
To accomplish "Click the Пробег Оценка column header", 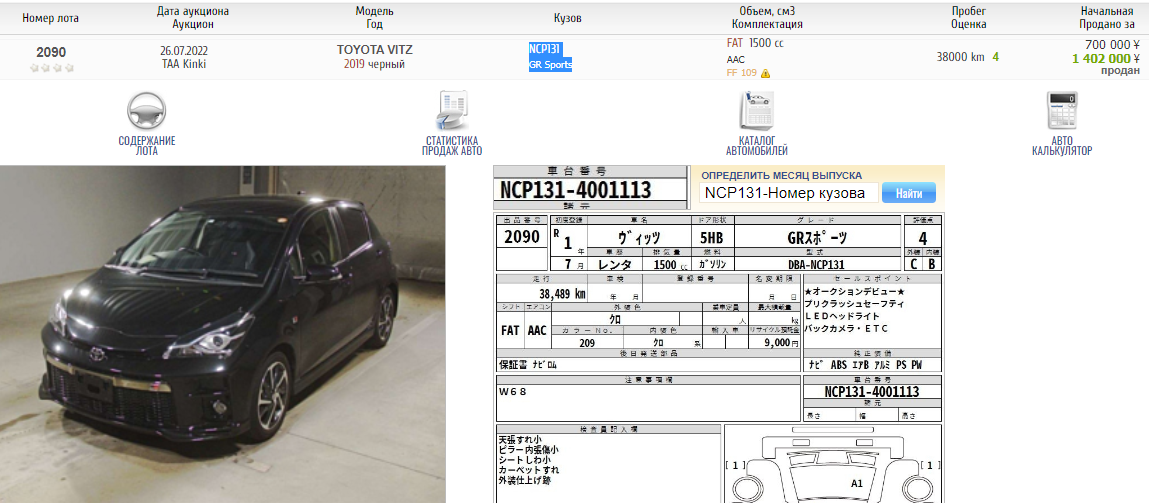I will point(969,18).
